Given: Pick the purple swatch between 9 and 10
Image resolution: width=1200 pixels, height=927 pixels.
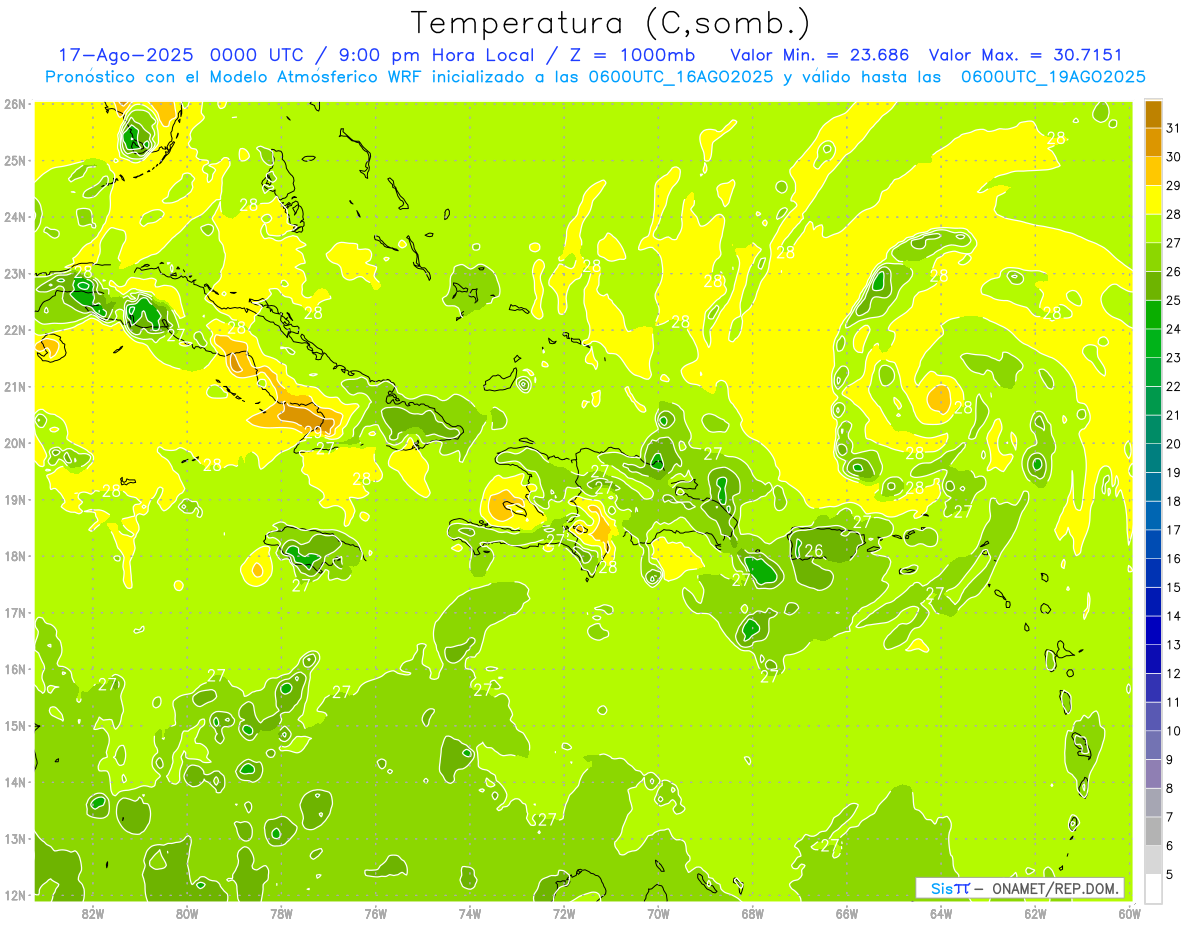Looking at the screenshot, I should click(x=1153, y=745).
